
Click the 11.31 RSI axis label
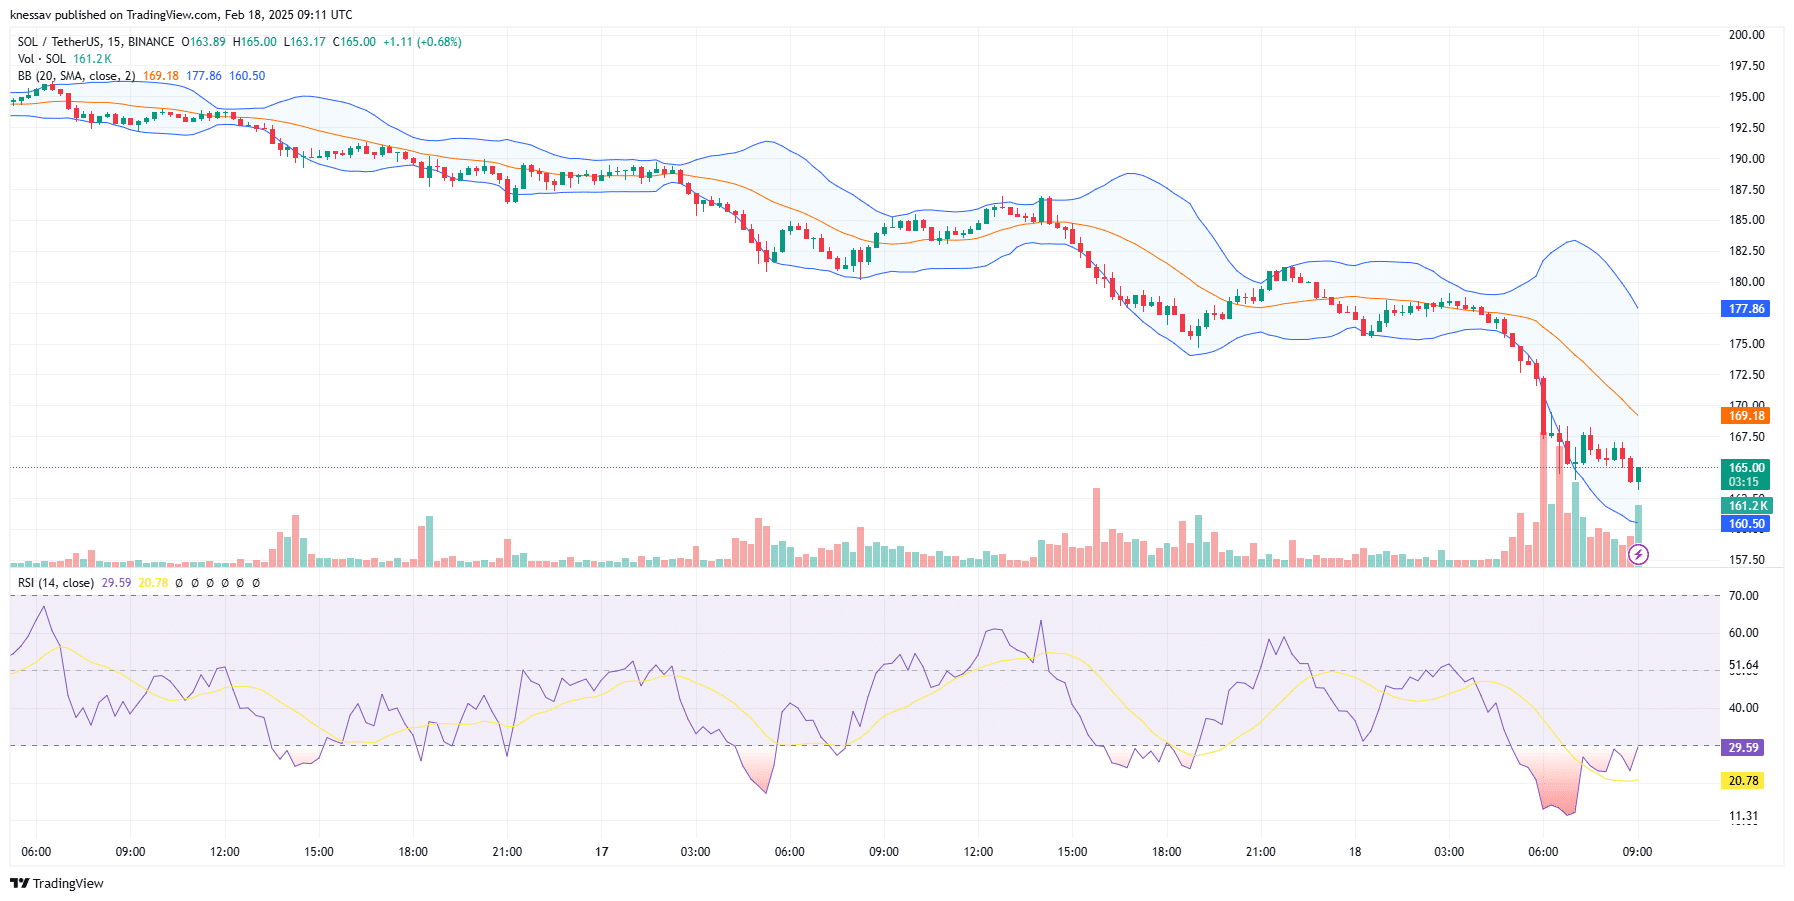1743,816
